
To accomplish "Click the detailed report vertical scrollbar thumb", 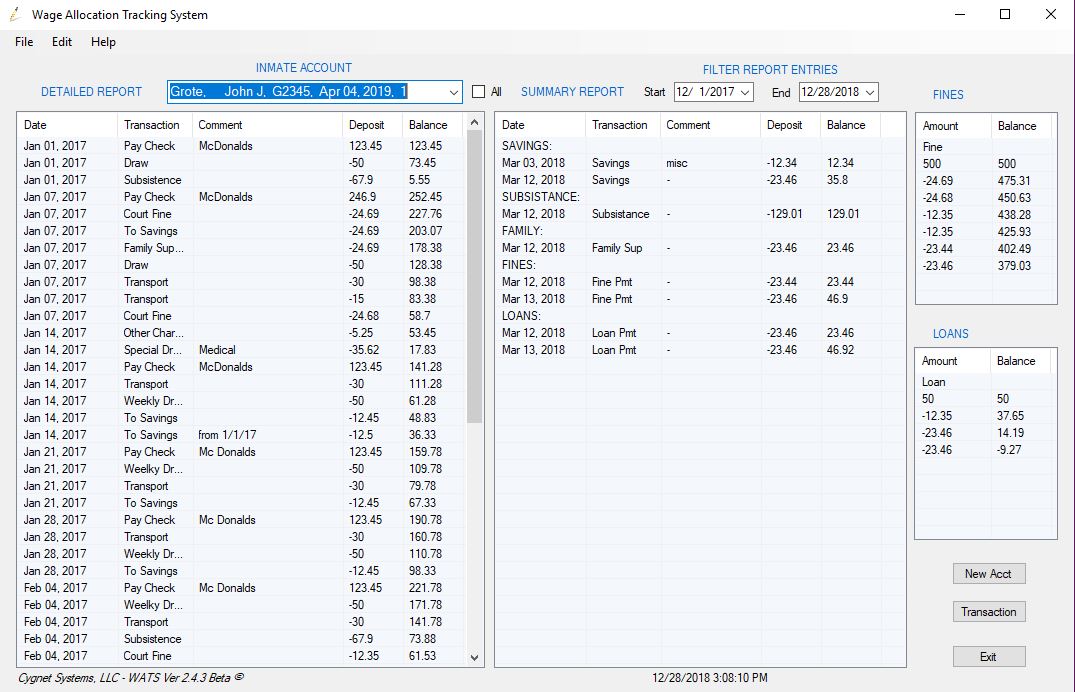I will click(474, 280).
